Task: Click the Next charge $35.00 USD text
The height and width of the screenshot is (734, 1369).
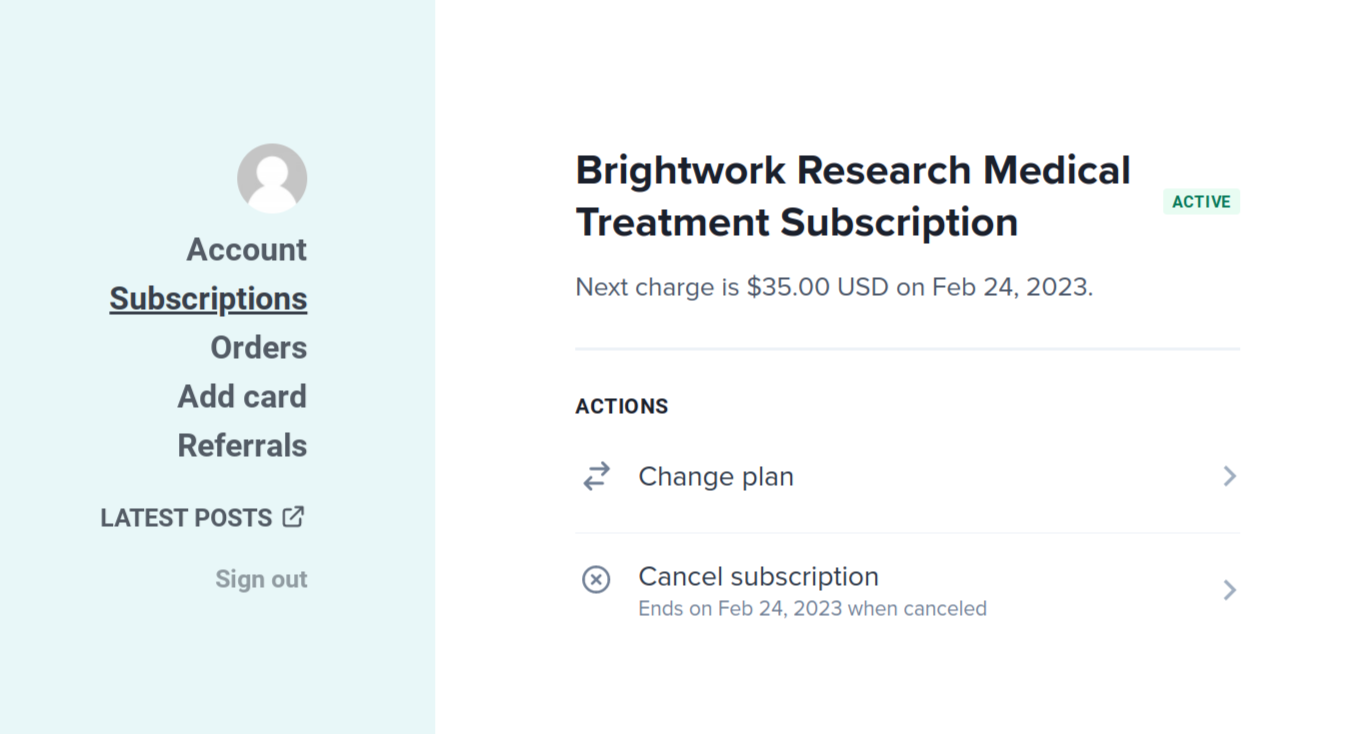Action: click(x=834, y=287)
